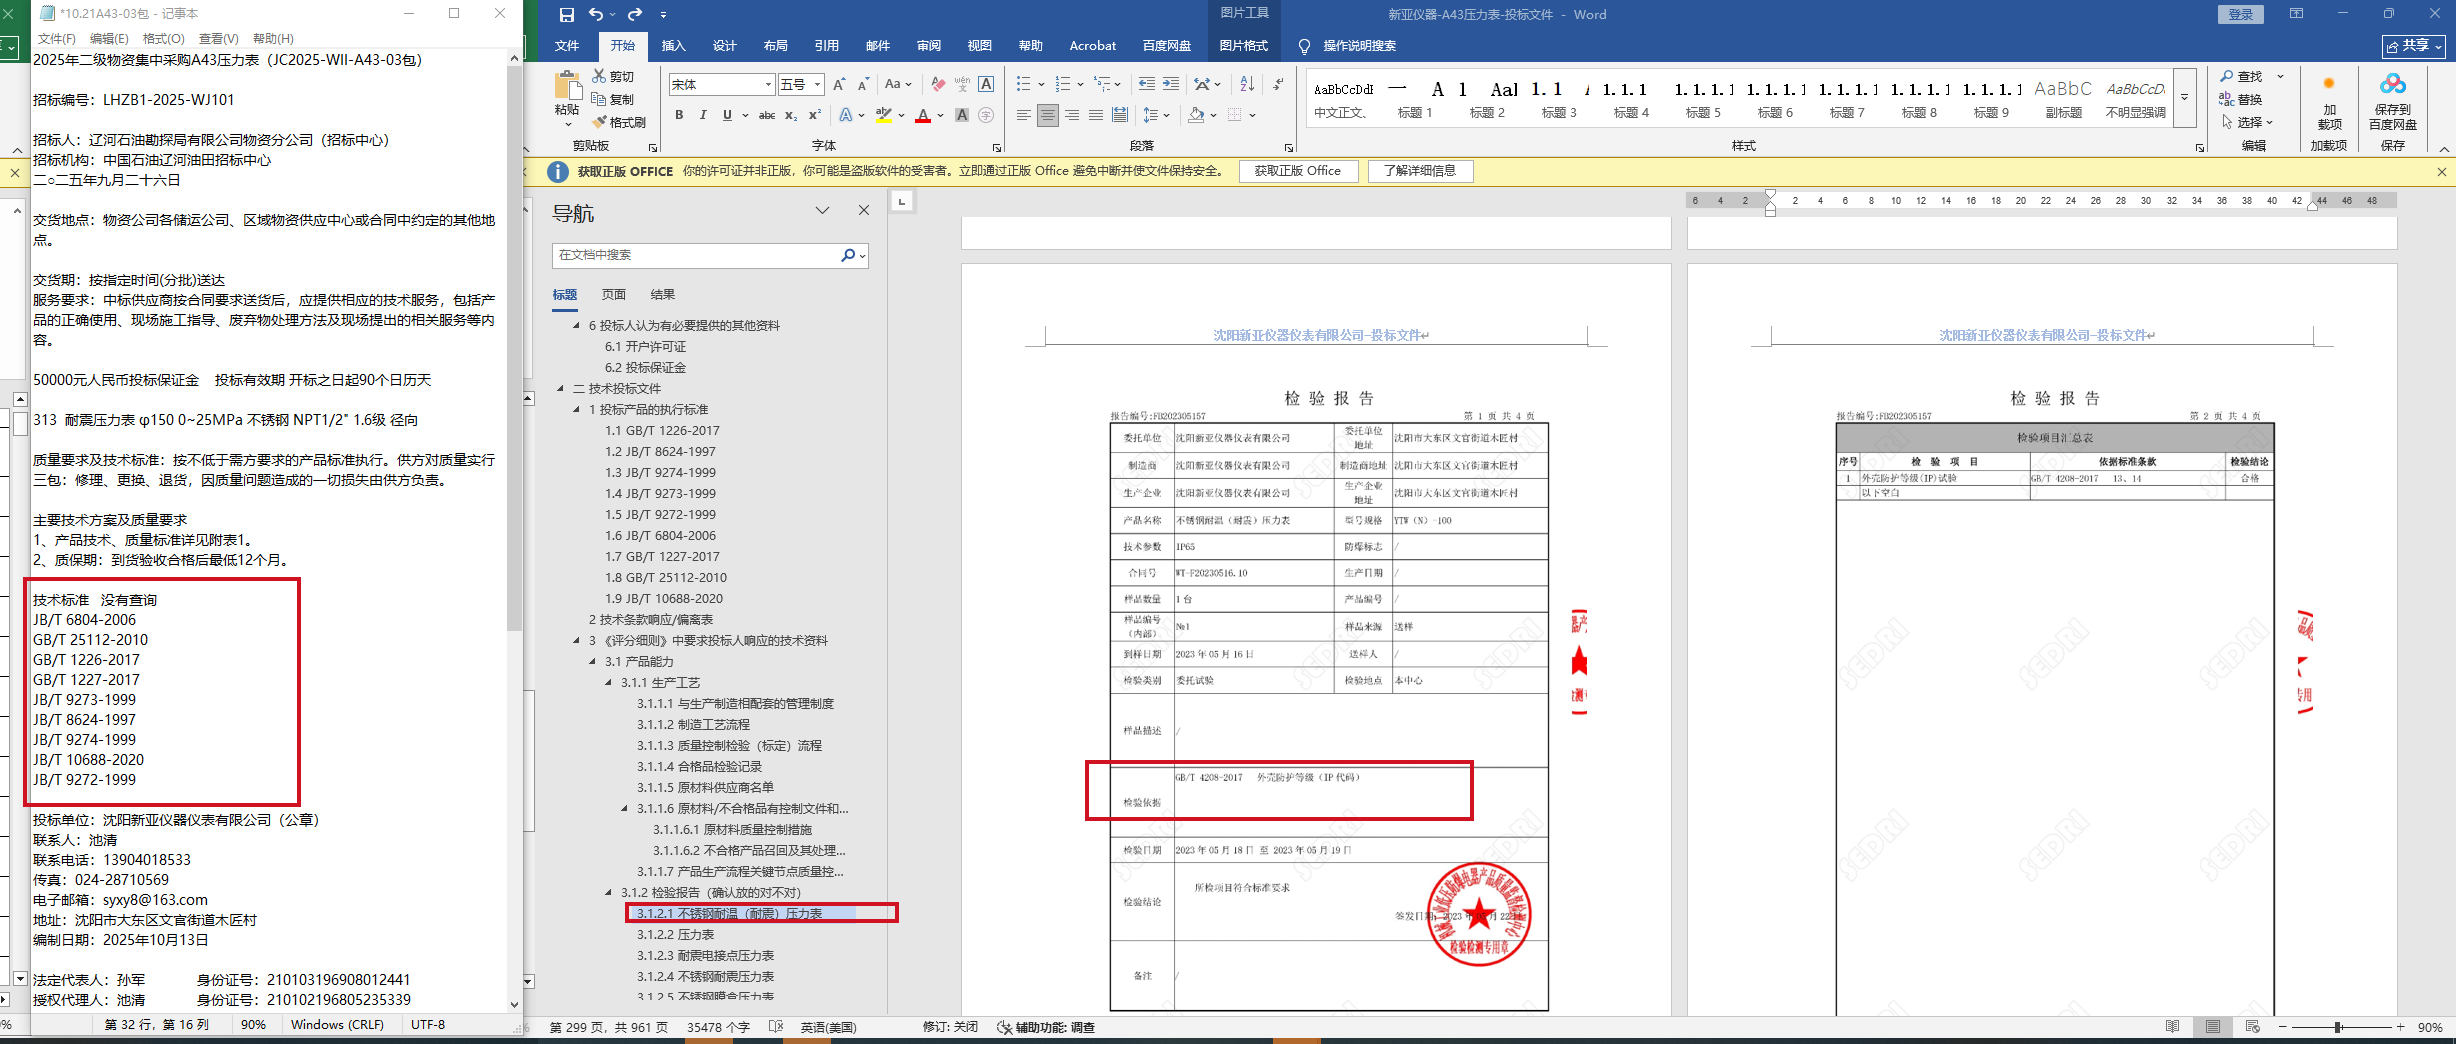Screen dimensions: 2456x1044
Task: Click the Cut scissors button
Action: click(x=613, y=76)
